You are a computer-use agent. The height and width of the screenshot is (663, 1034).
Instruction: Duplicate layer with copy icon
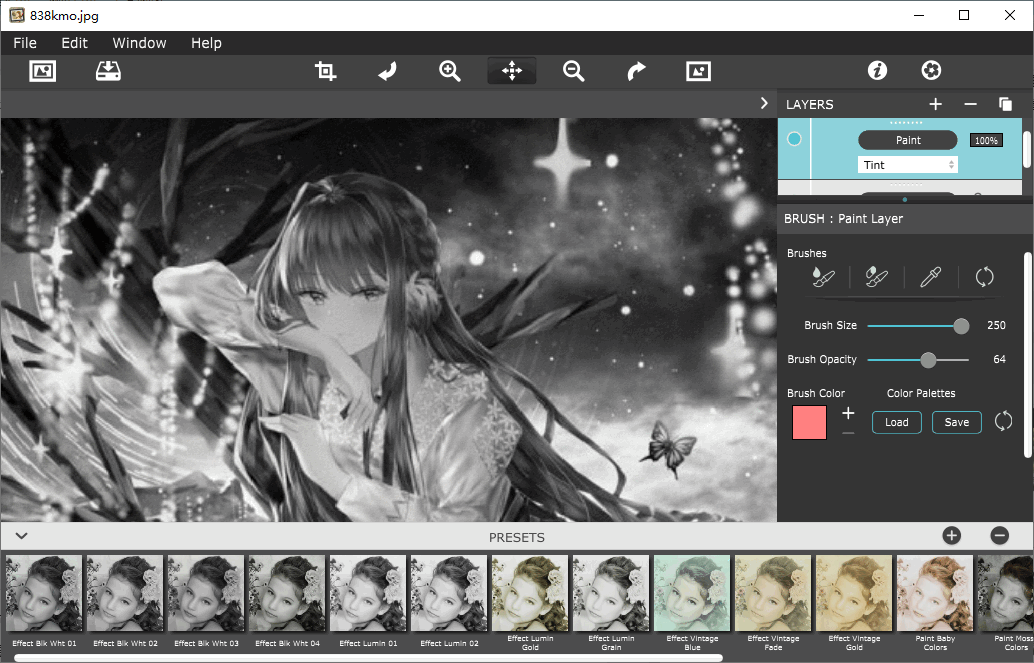click(x=1005, y=104)
